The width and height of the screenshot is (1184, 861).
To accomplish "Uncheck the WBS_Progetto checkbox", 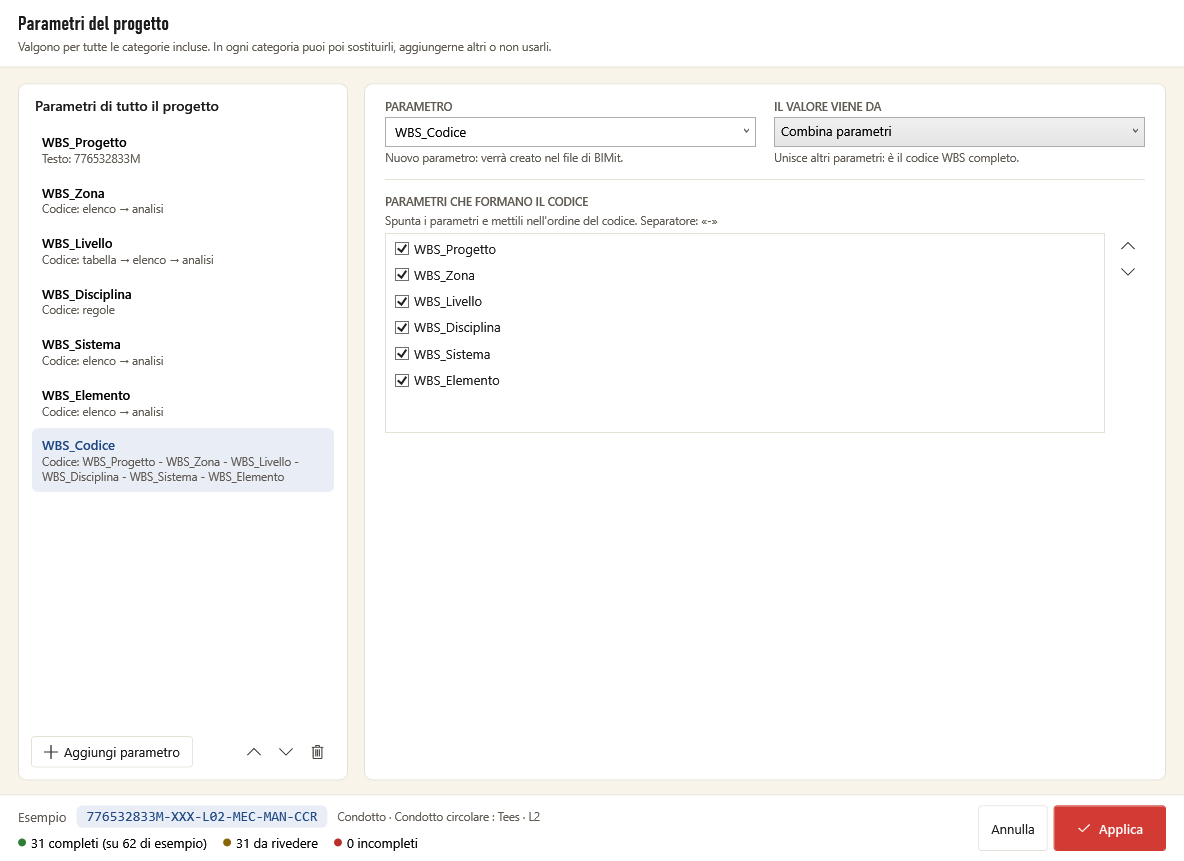I will click(x=402, y=249).
